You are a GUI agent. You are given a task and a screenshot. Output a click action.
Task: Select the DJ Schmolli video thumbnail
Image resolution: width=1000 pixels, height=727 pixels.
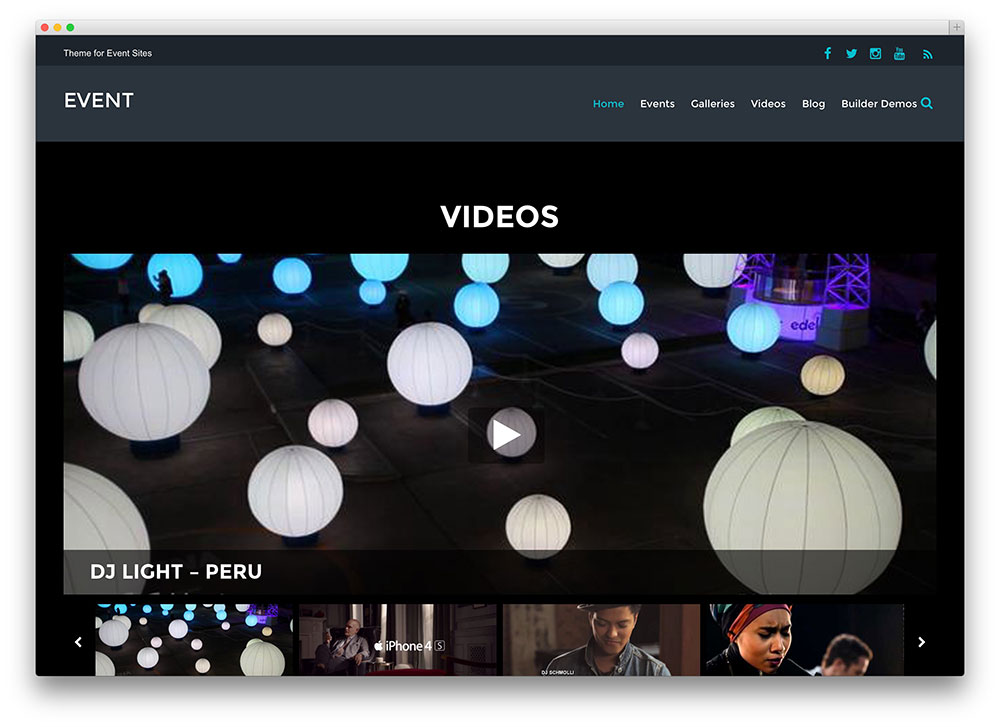coord(601,640)
